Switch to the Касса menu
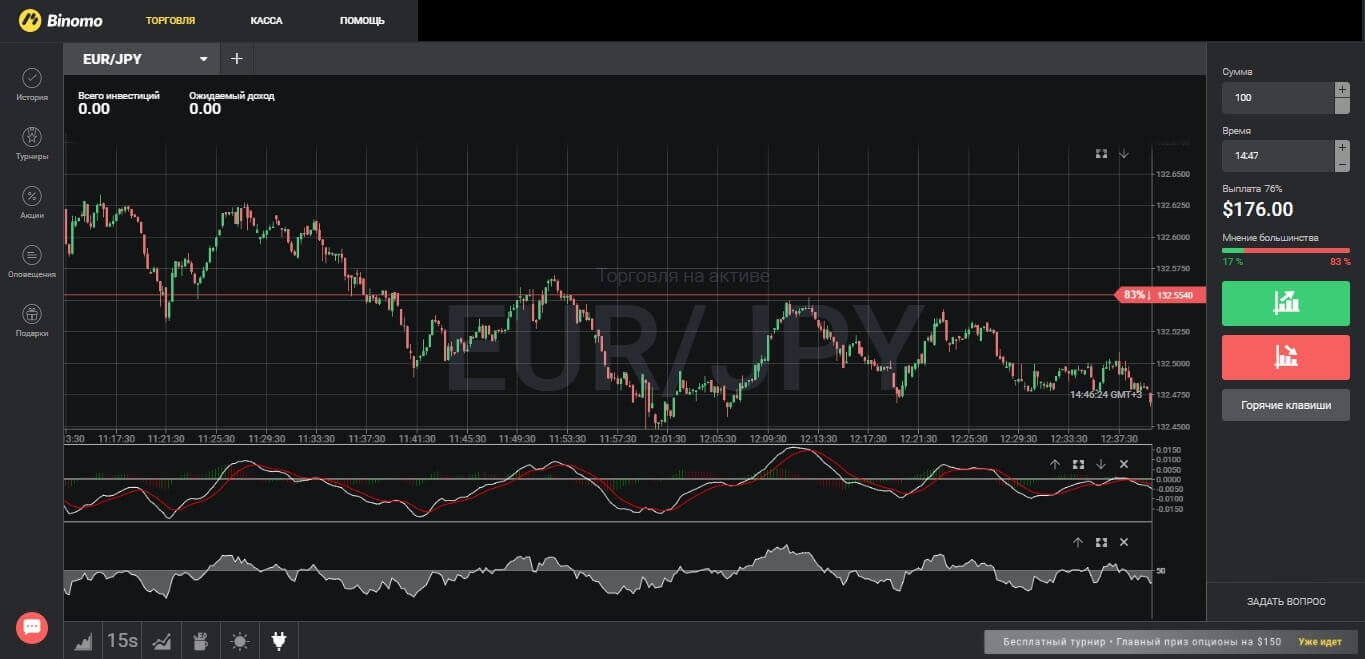 pos(268,20)
